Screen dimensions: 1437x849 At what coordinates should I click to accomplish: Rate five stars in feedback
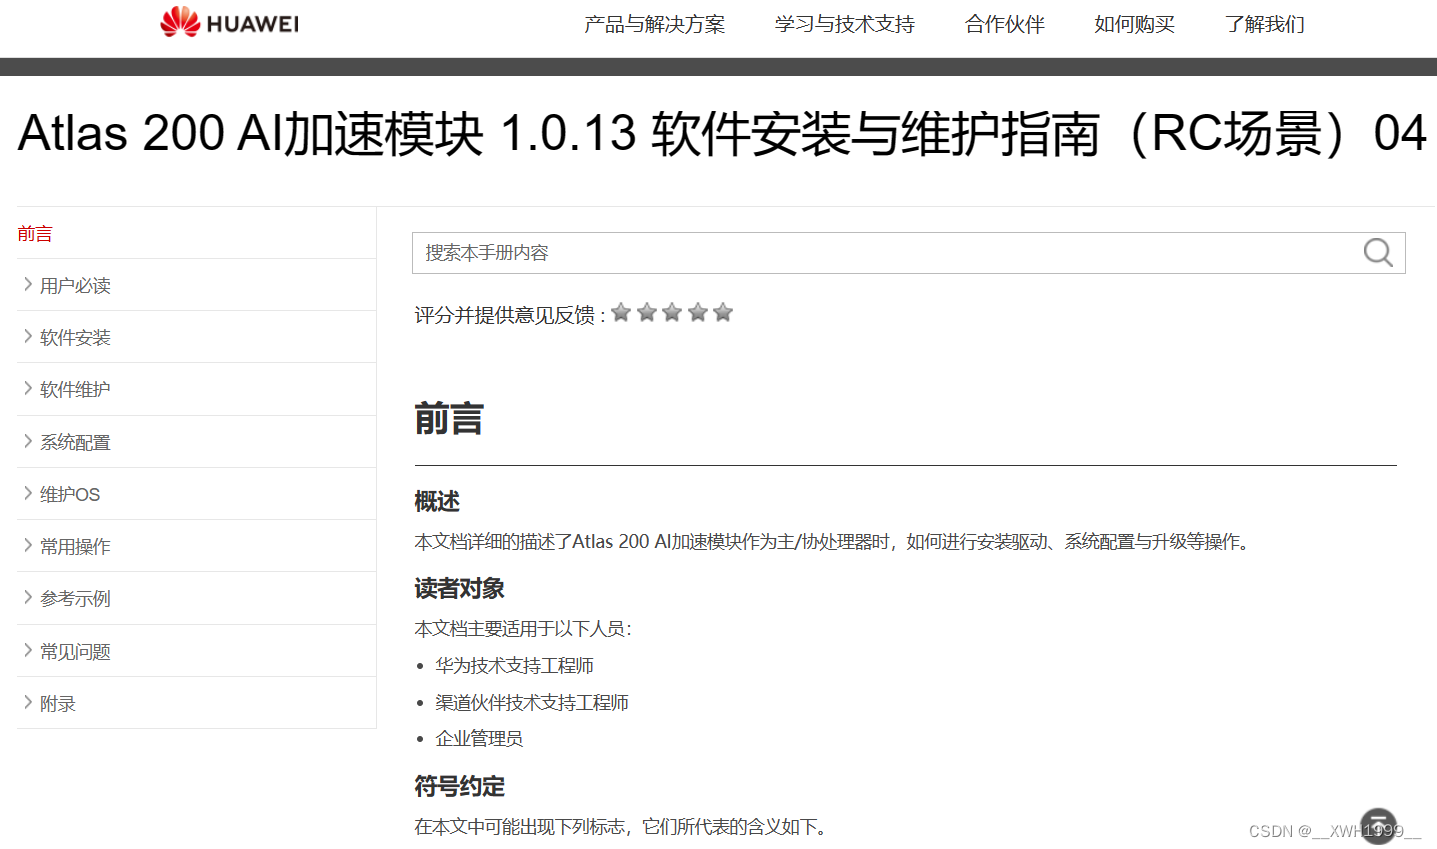723,313
